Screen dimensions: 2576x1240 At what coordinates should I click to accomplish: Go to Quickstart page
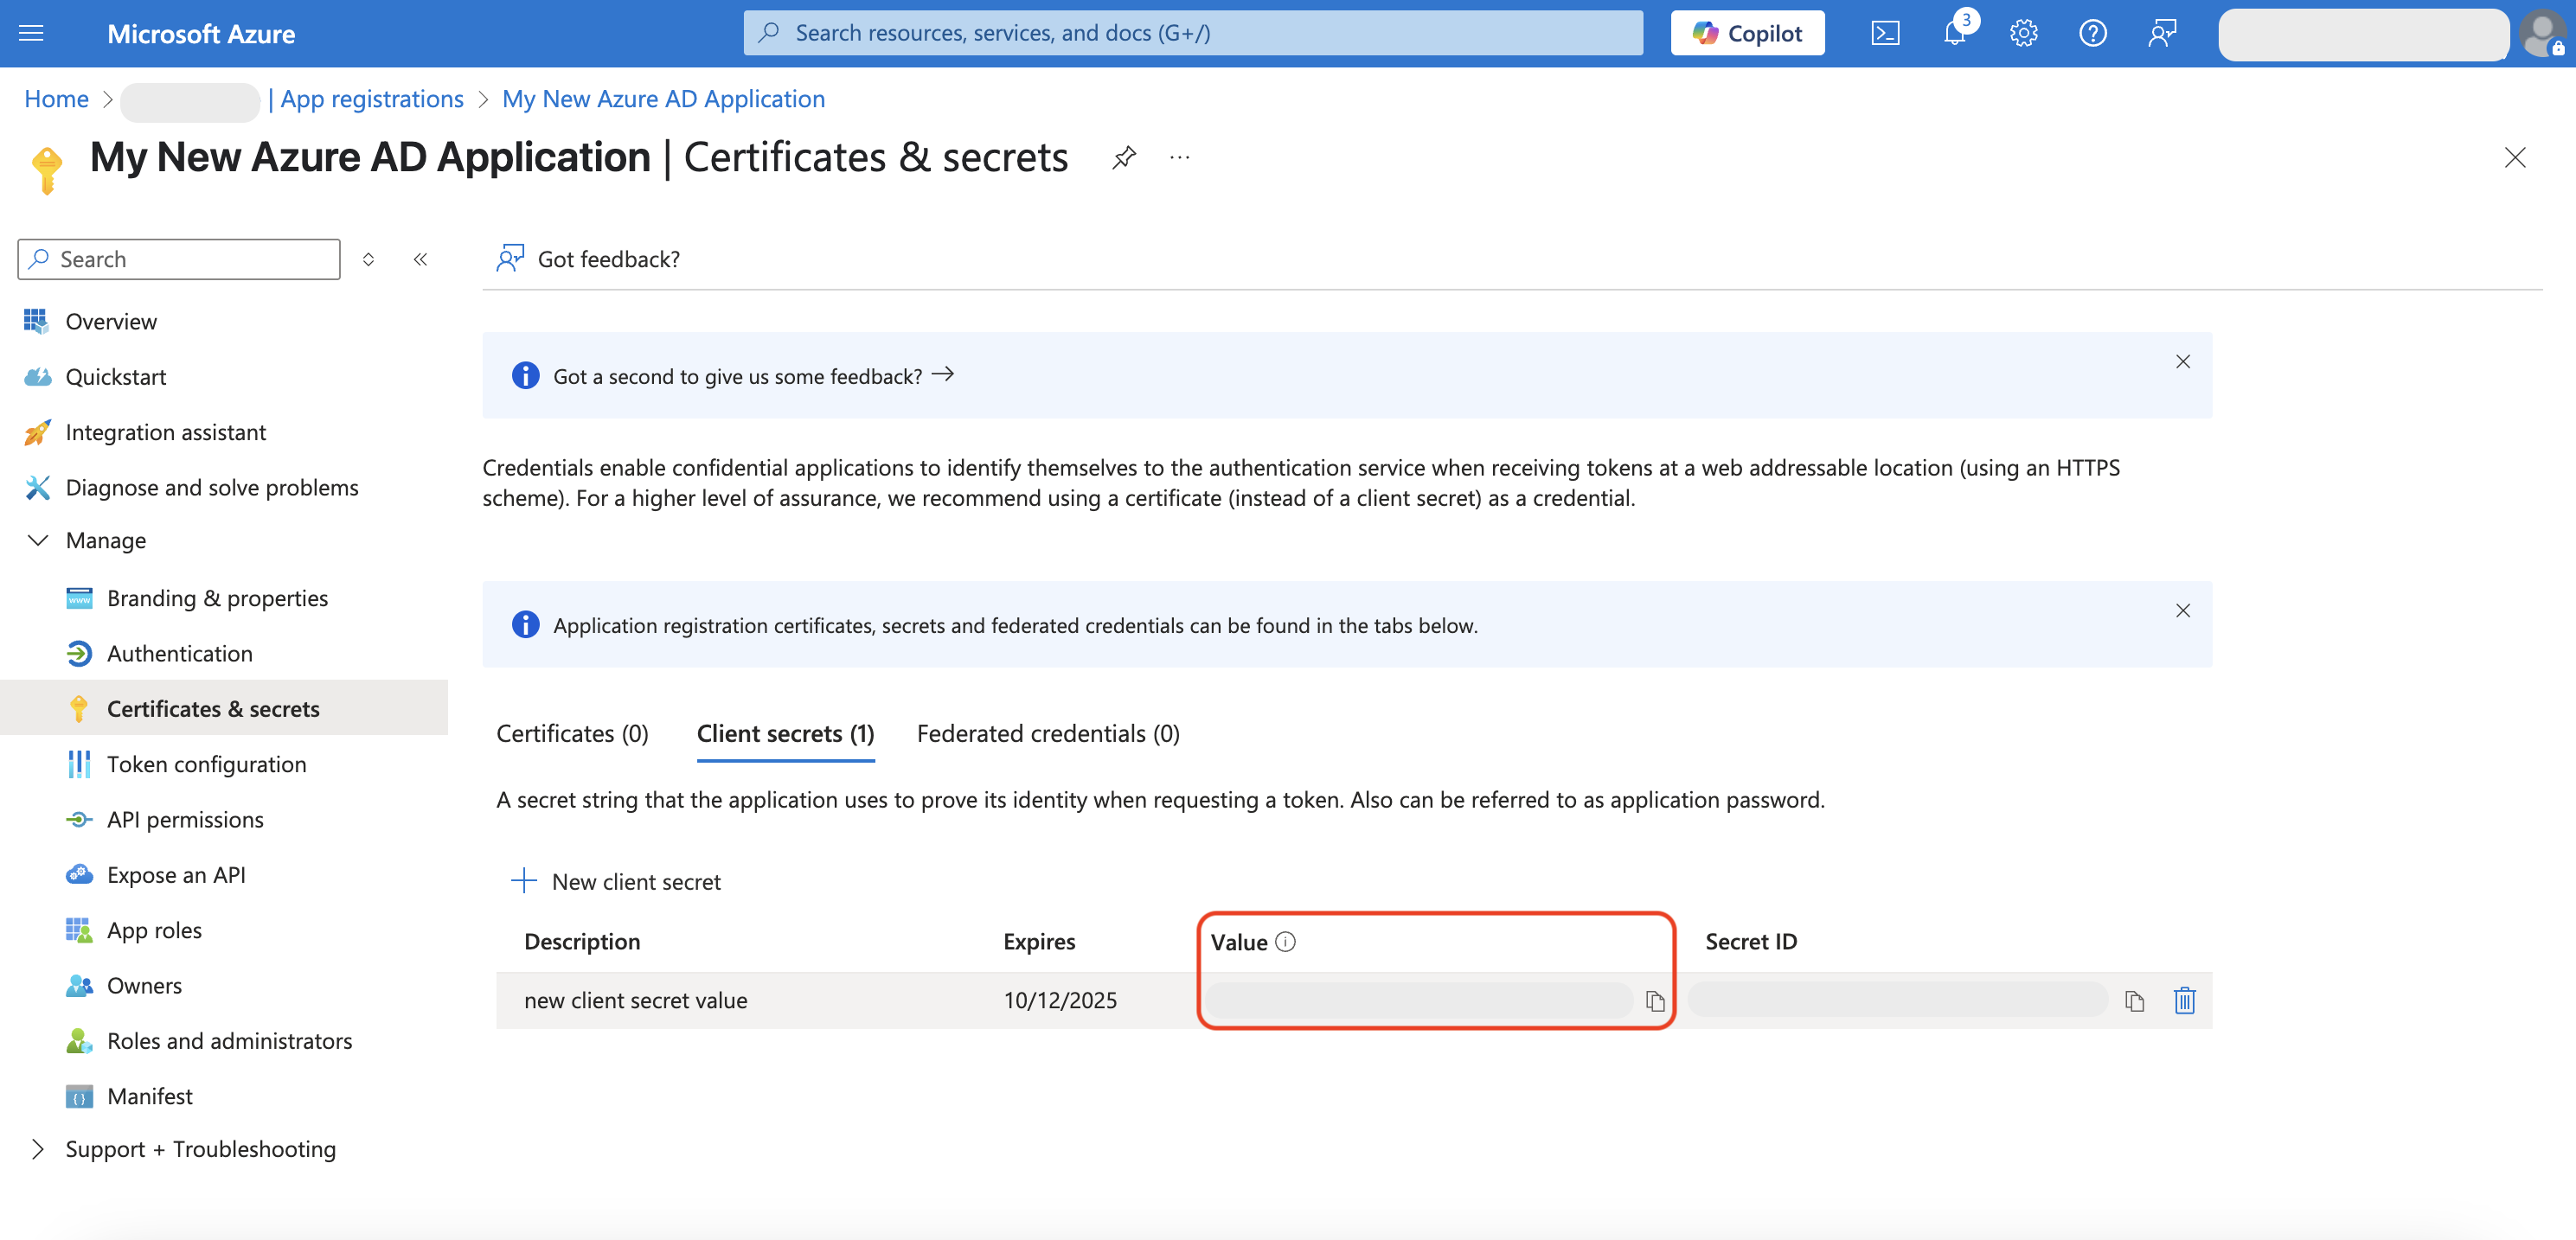click(116, 377)
